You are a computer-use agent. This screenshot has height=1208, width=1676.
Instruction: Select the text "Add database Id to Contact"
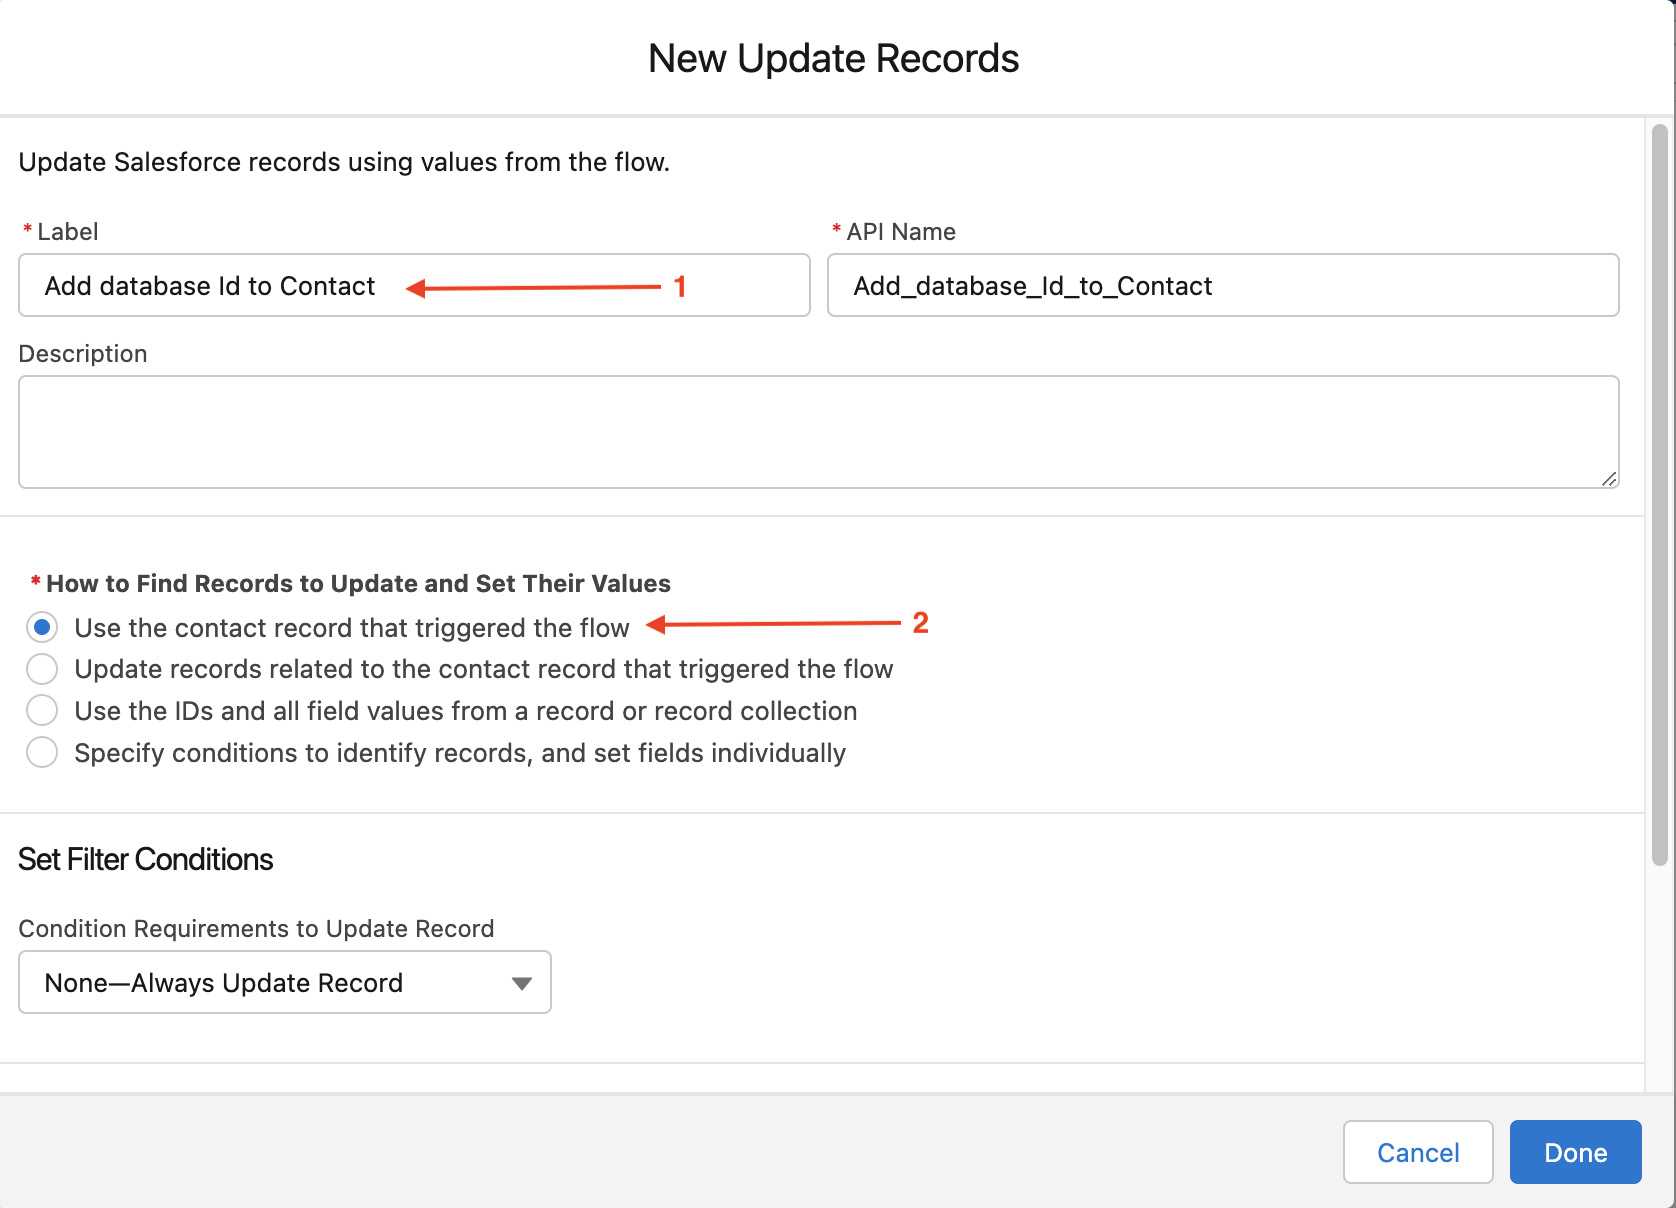[x=208, y=285]
